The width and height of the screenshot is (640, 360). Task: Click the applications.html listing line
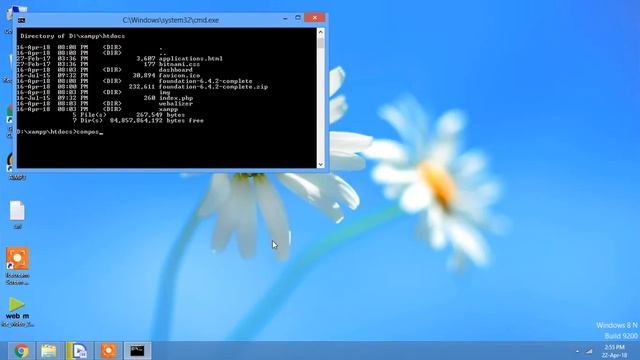(x=120, y=58)
